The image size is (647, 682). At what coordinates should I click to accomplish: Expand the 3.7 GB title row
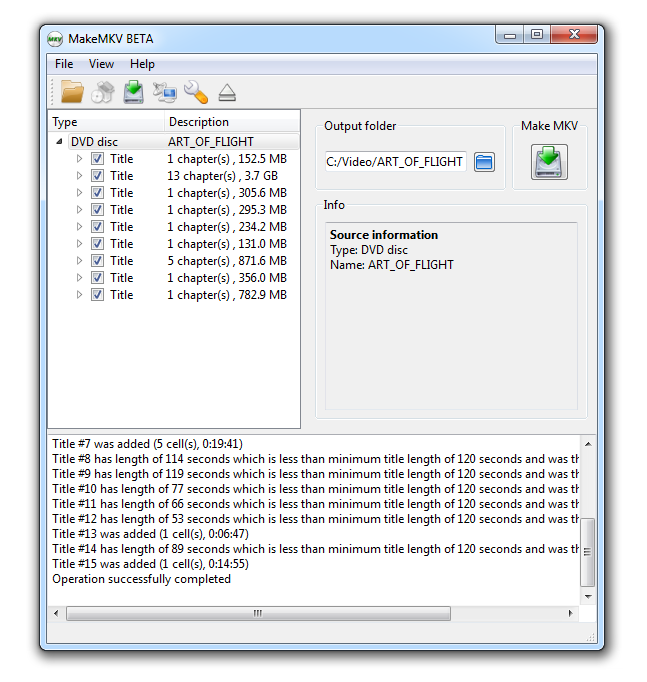(x=79, y=176)
